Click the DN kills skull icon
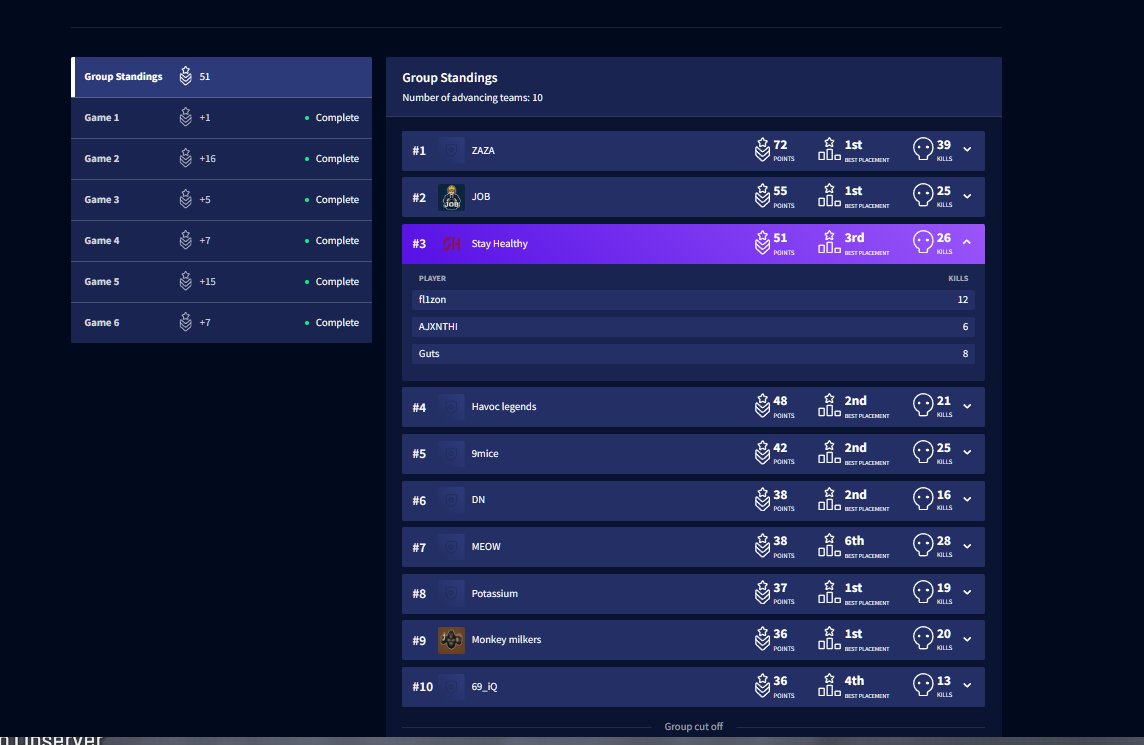 coord(923,499)
